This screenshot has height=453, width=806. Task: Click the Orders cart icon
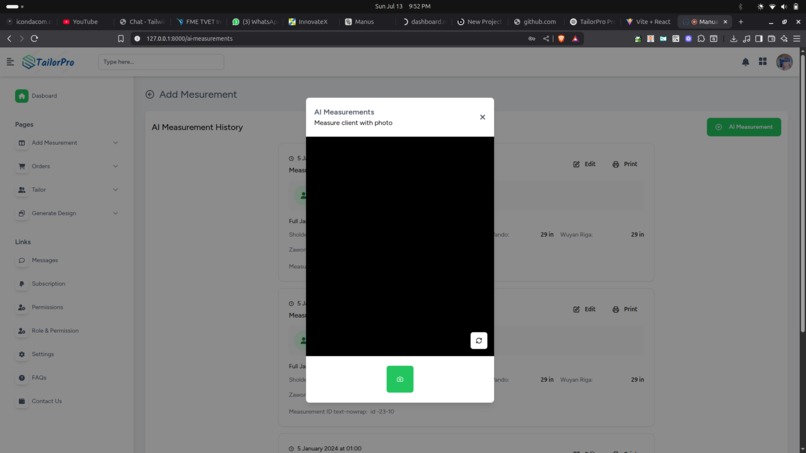(x=22, y=166)
